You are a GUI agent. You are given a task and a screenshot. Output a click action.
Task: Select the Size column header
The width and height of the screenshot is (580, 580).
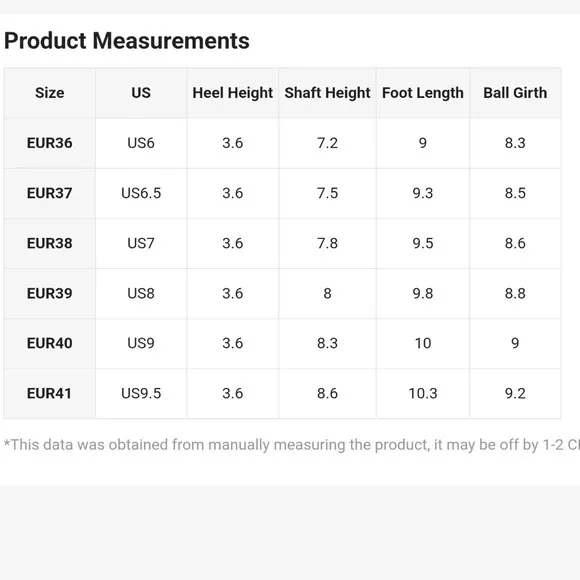50,93
